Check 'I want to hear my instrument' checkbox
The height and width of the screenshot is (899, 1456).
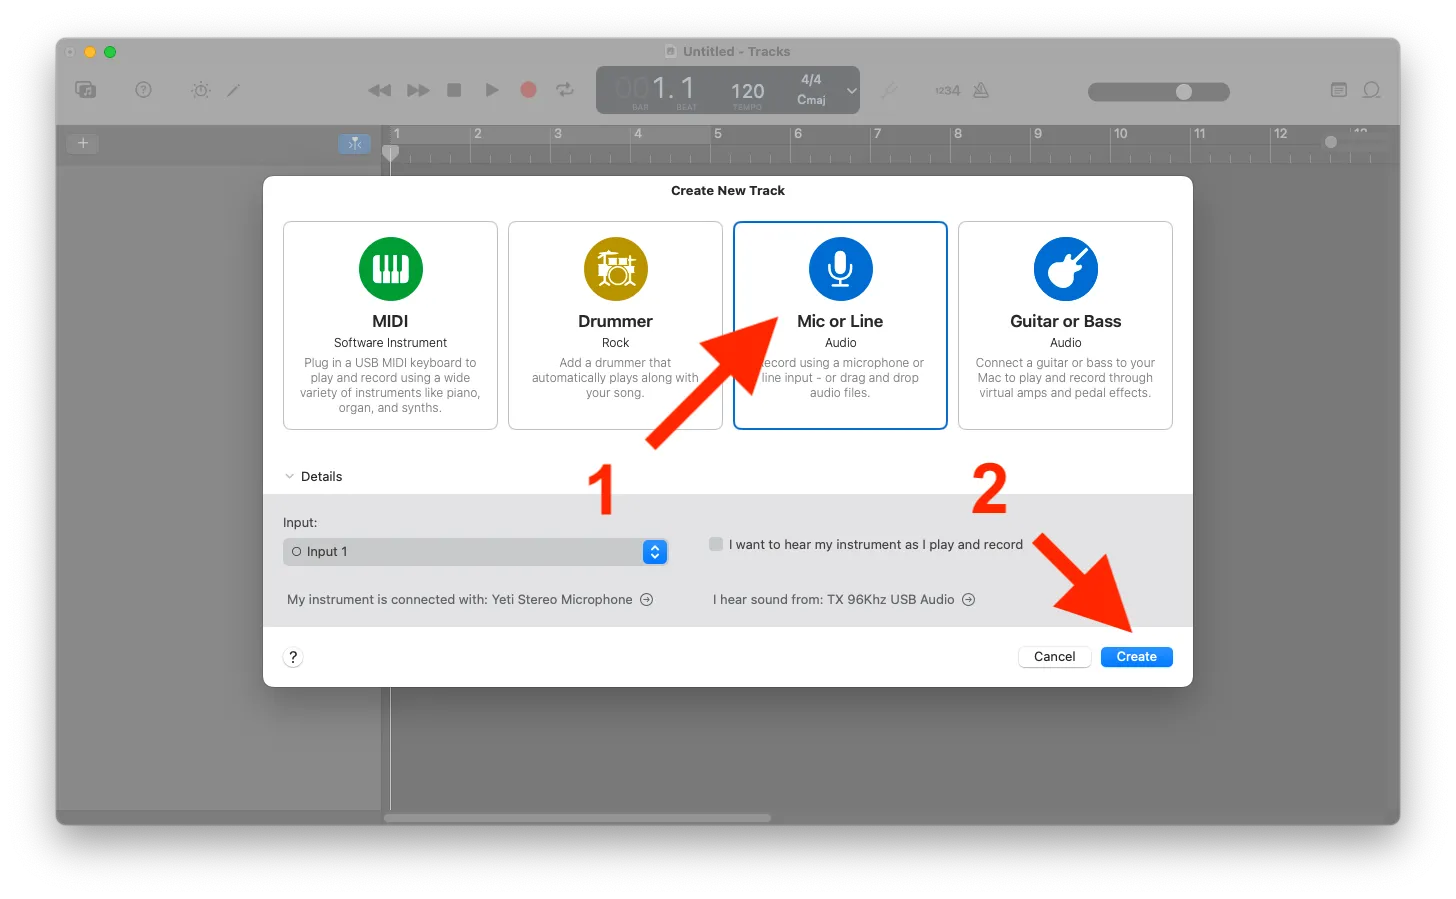(x=716, y=544)
